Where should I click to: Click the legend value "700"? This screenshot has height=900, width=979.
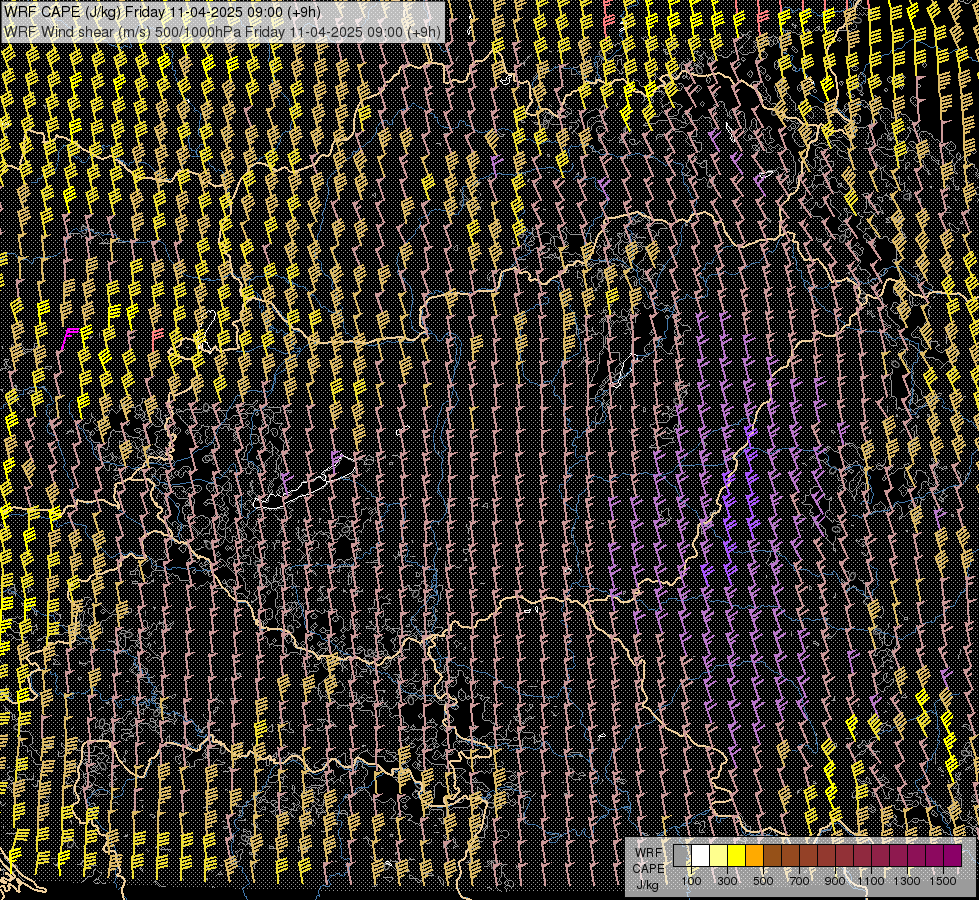point(799,881)
